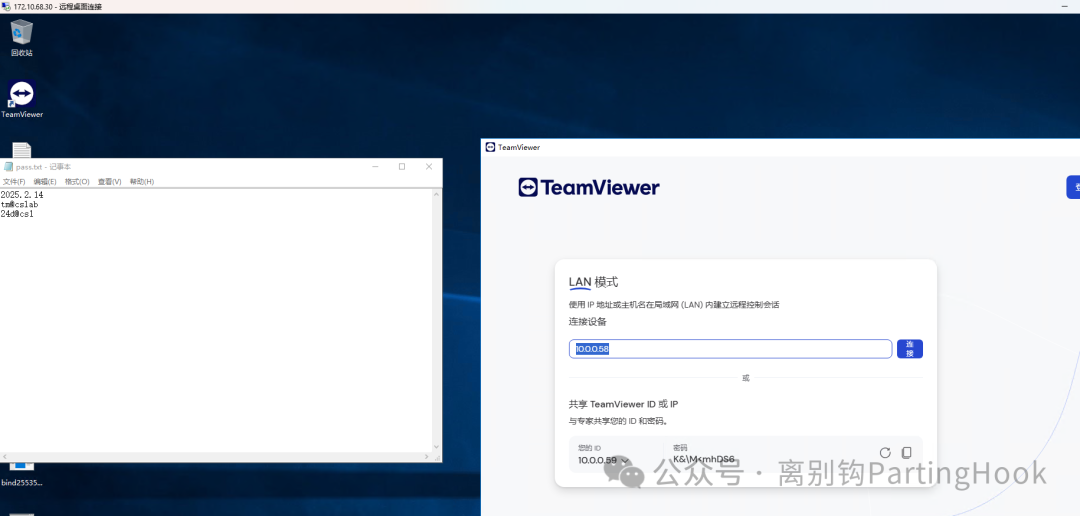Click Notepad vertical scrollbar down arrow
1080x516 pixels.
(x=437, y=446)
